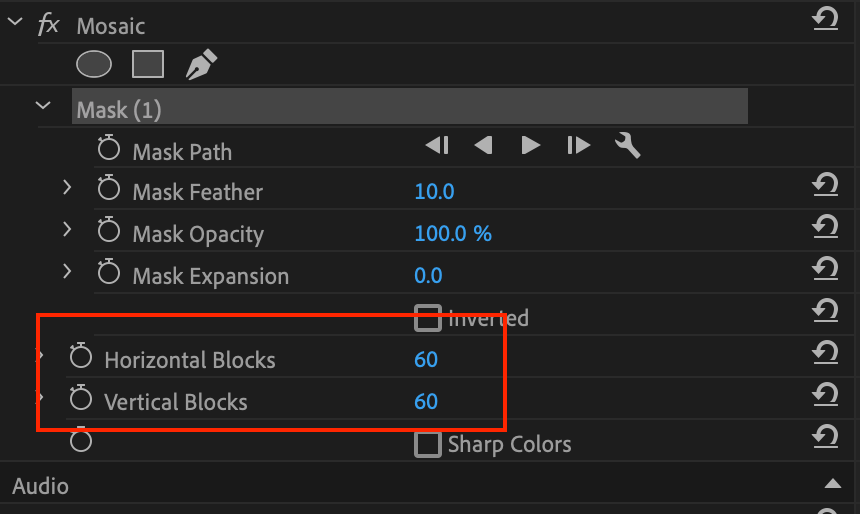Collapse the Audio section arrow
860x514 pixels.
coord(832,485)
